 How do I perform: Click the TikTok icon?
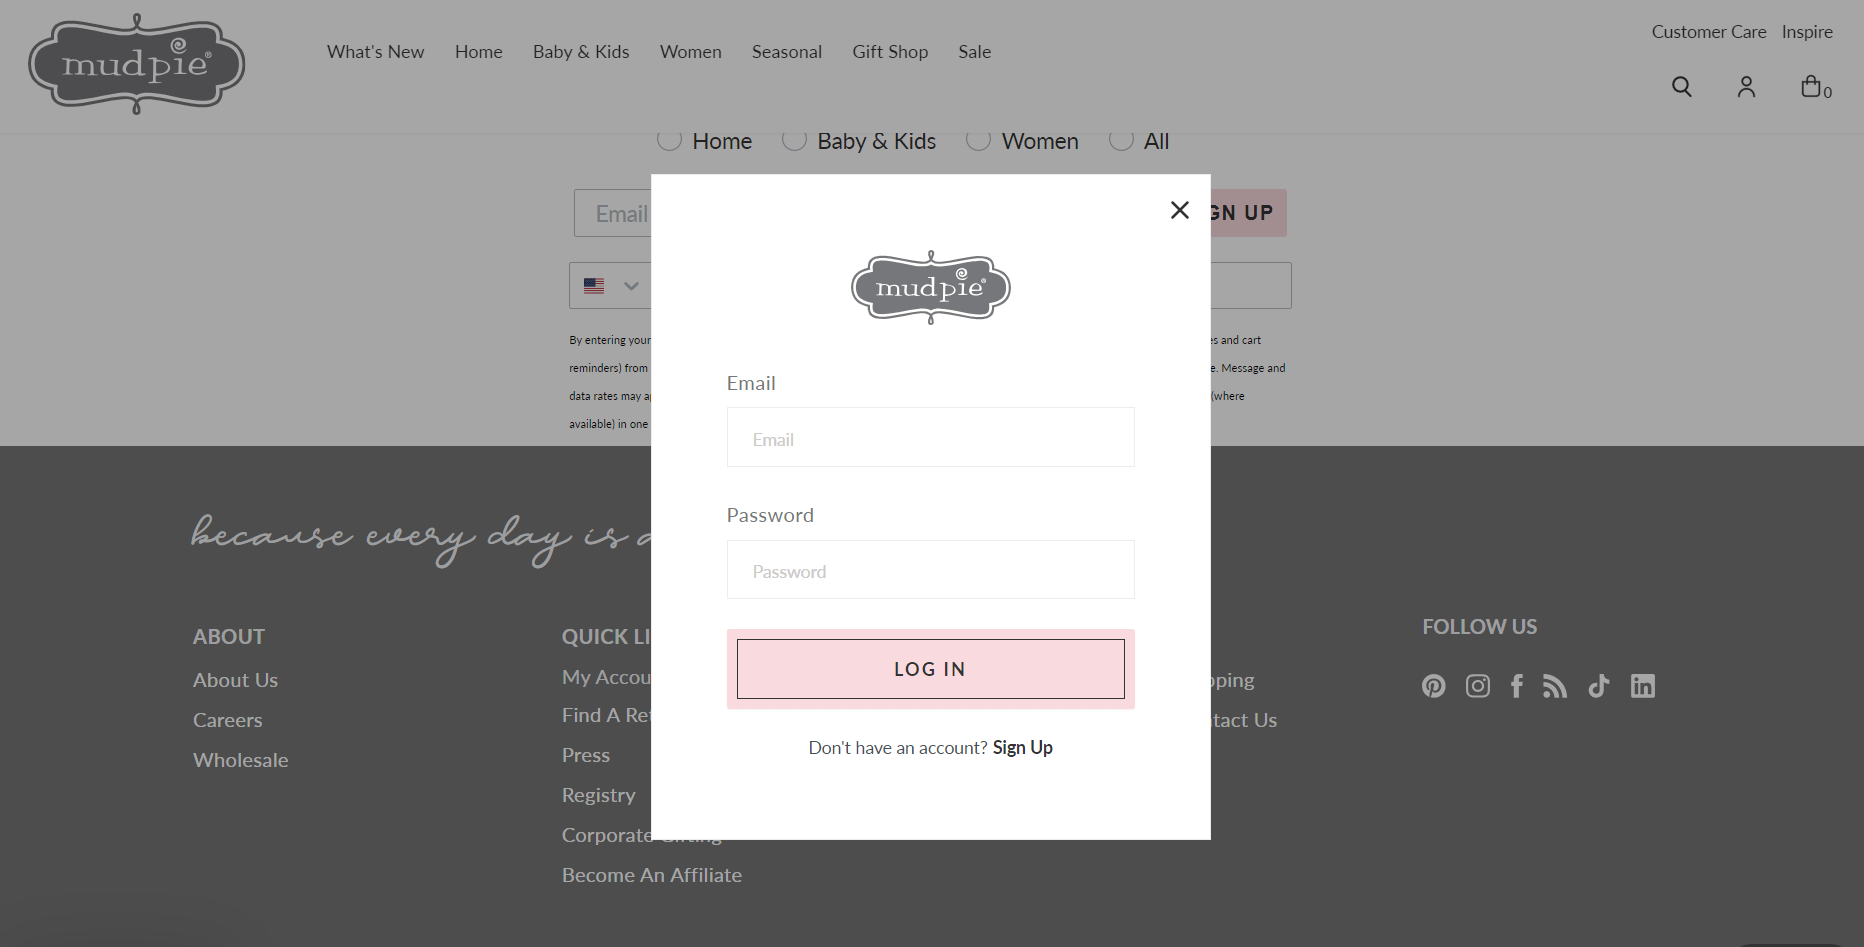(x=1598, y=686)
